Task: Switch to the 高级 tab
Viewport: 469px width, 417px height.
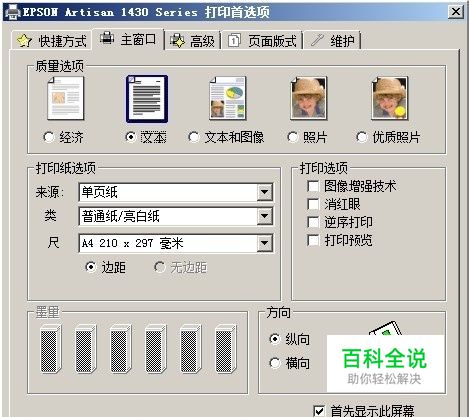Action: pos(193,41)
